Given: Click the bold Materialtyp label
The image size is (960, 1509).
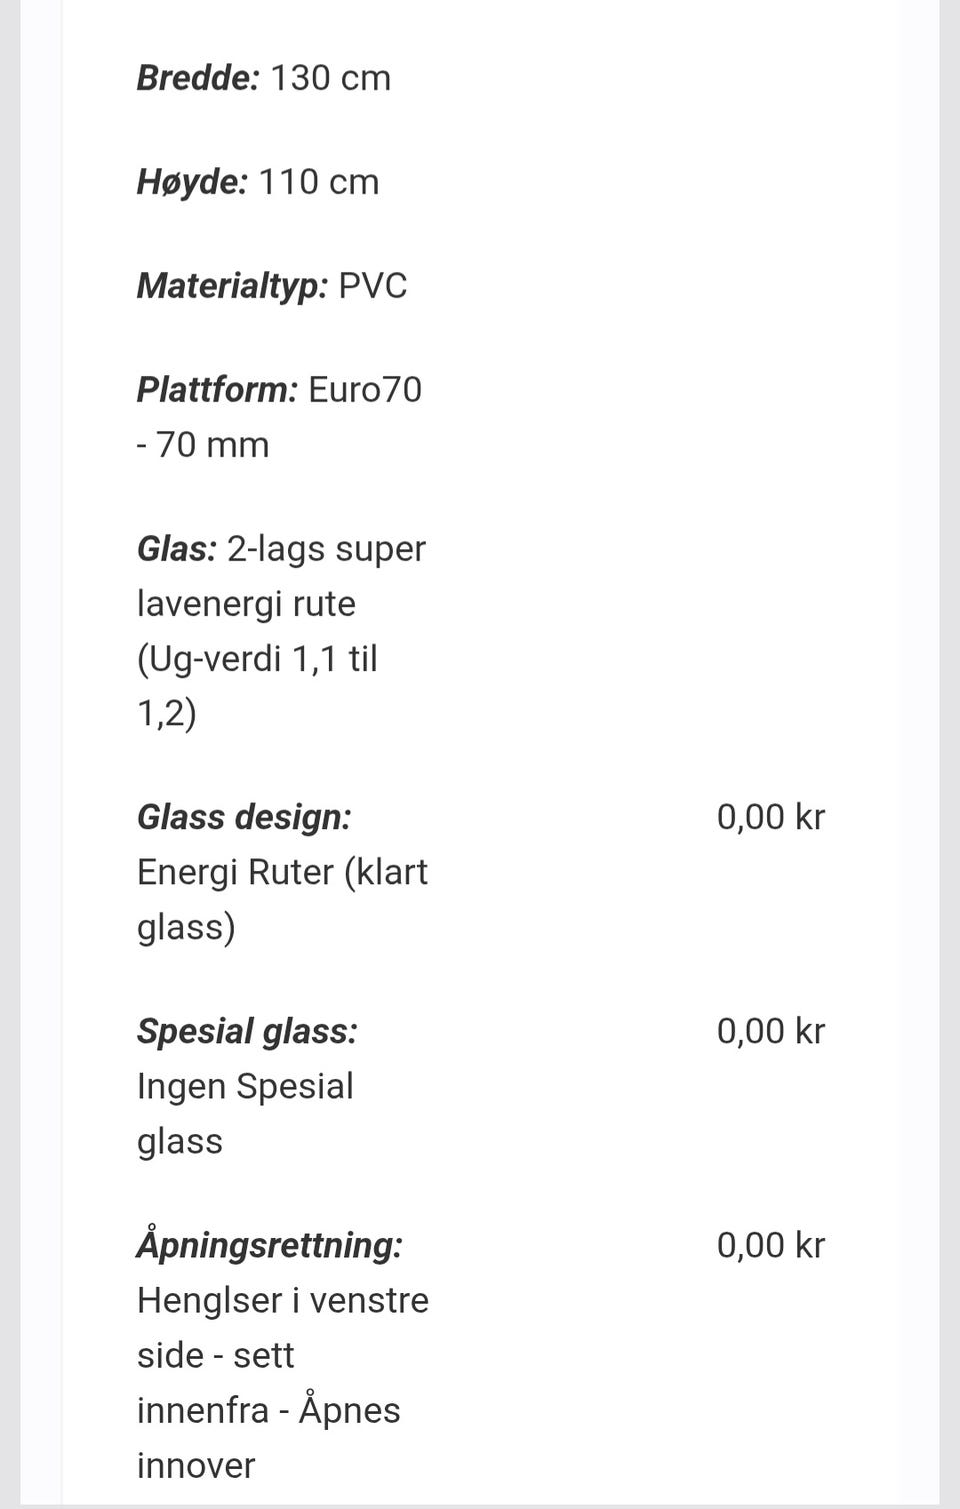Looking at the screenshot, I should click(x=232, y=286).
